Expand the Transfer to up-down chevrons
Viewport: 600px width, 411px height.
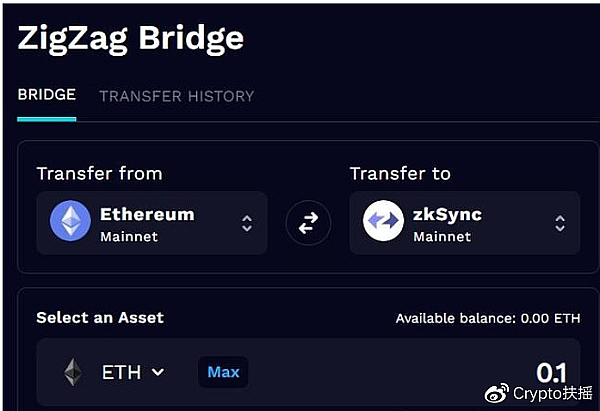tap(560, 223)
